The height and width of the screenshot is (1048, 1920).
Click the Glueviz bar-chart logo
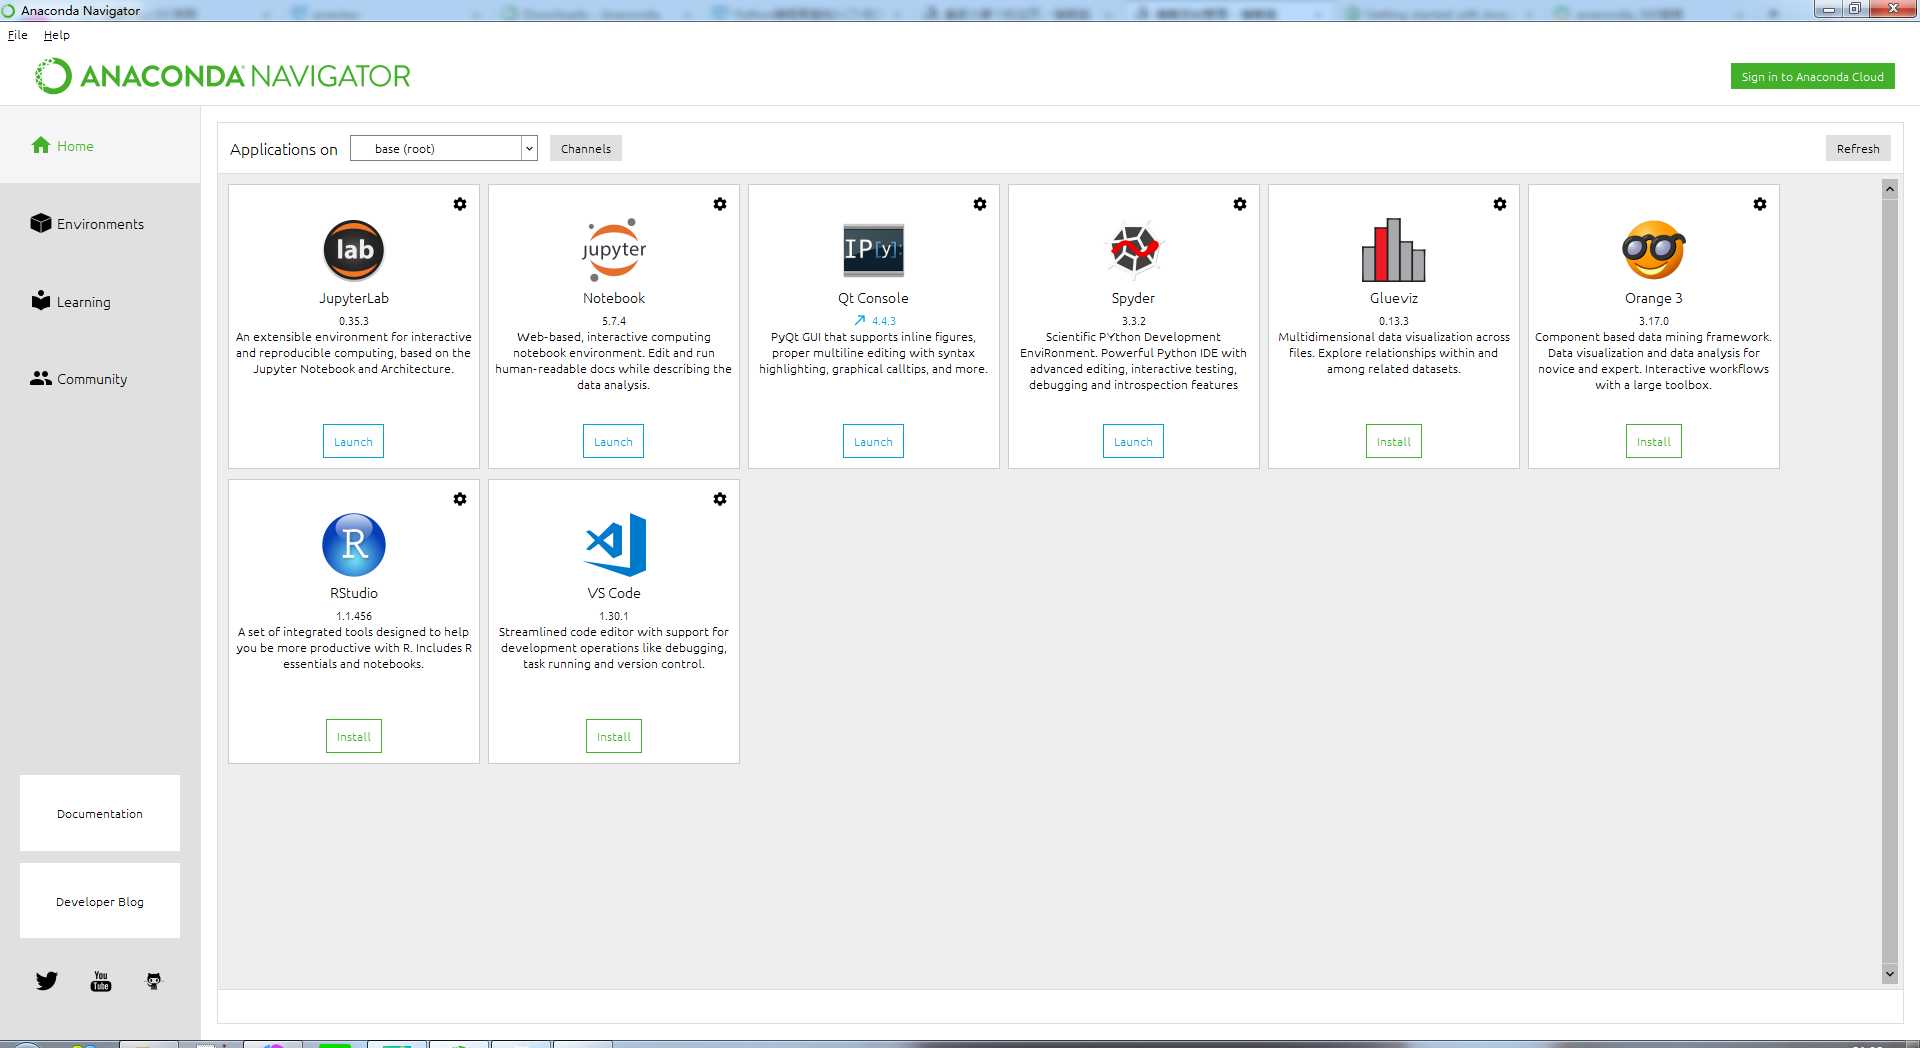click(1393, 250)
